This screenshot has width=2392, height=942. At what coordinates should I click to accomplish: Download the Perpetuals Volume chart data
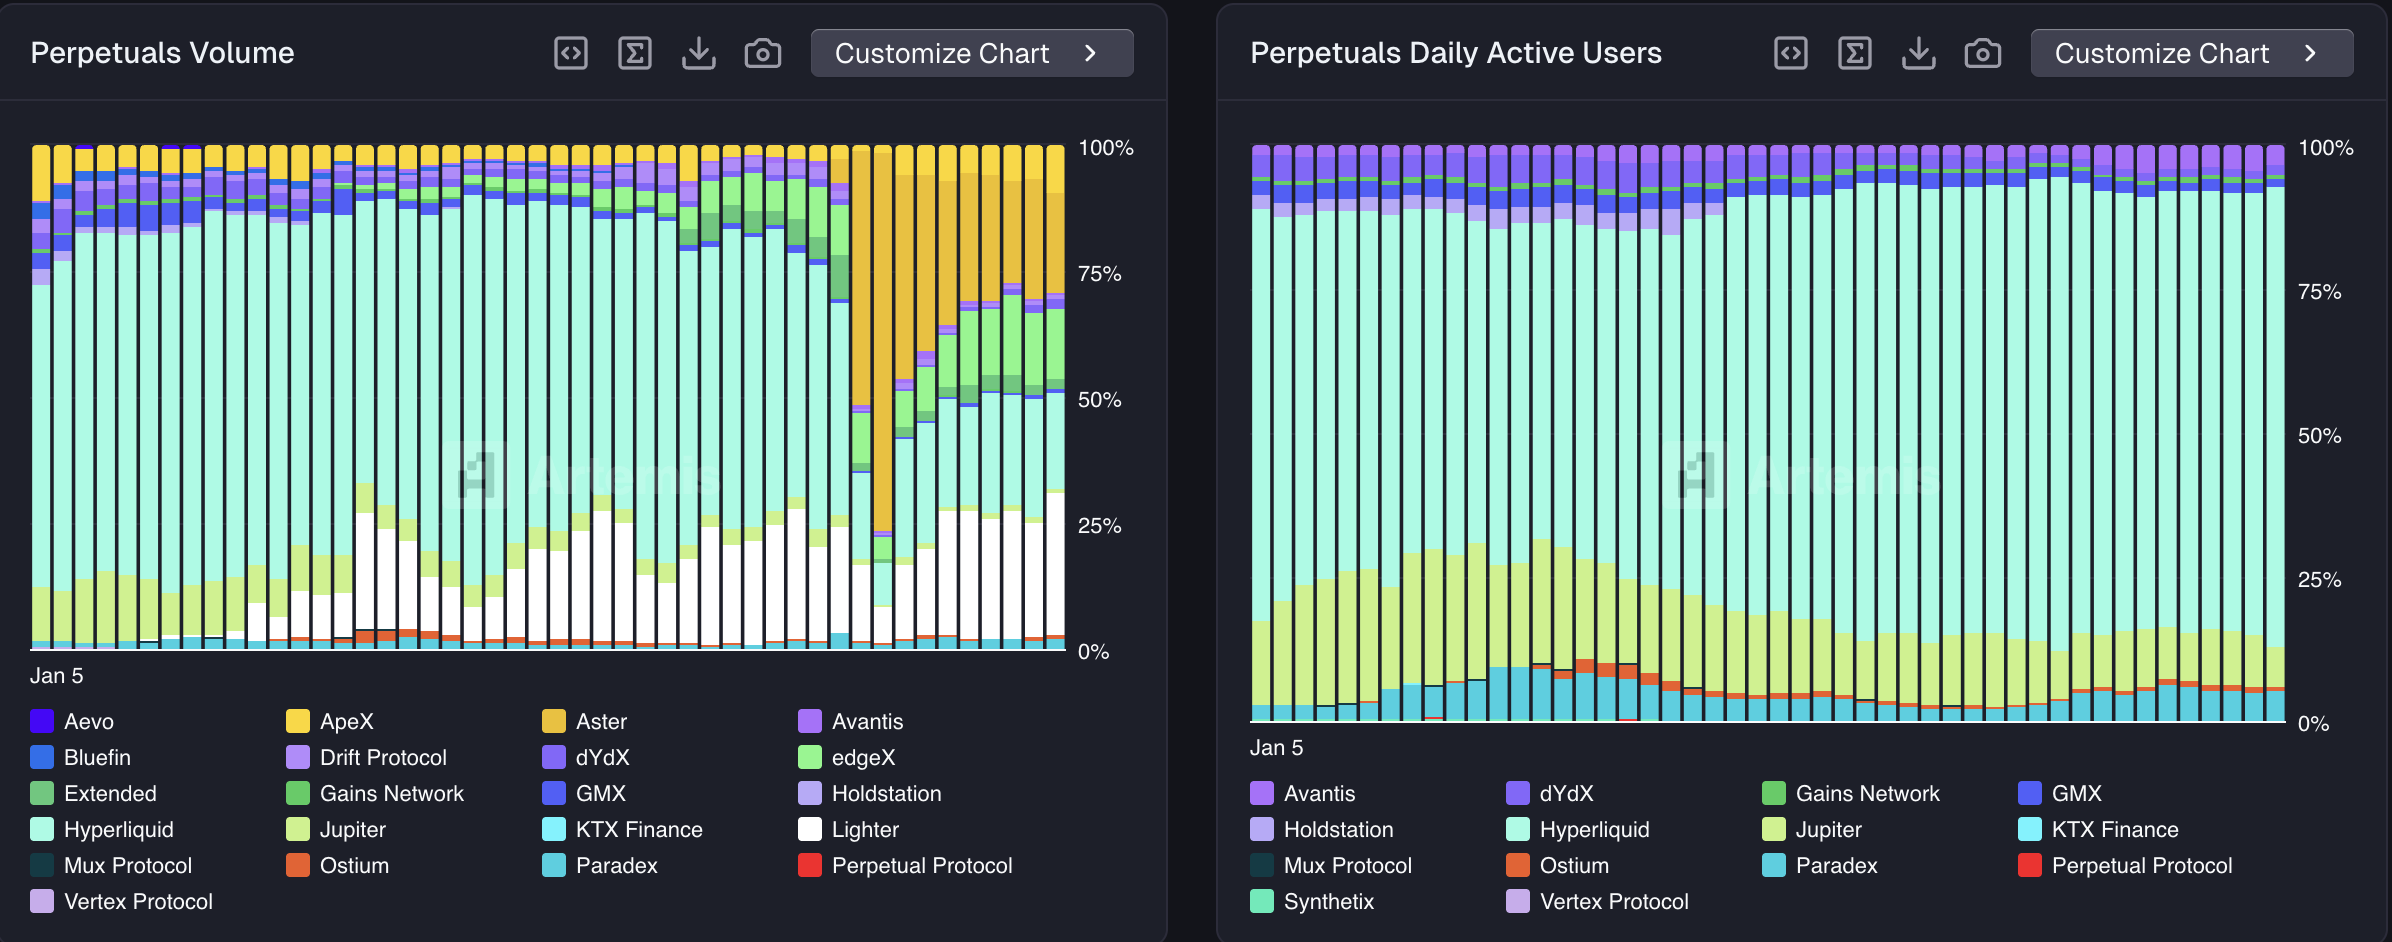coord(699,53)
